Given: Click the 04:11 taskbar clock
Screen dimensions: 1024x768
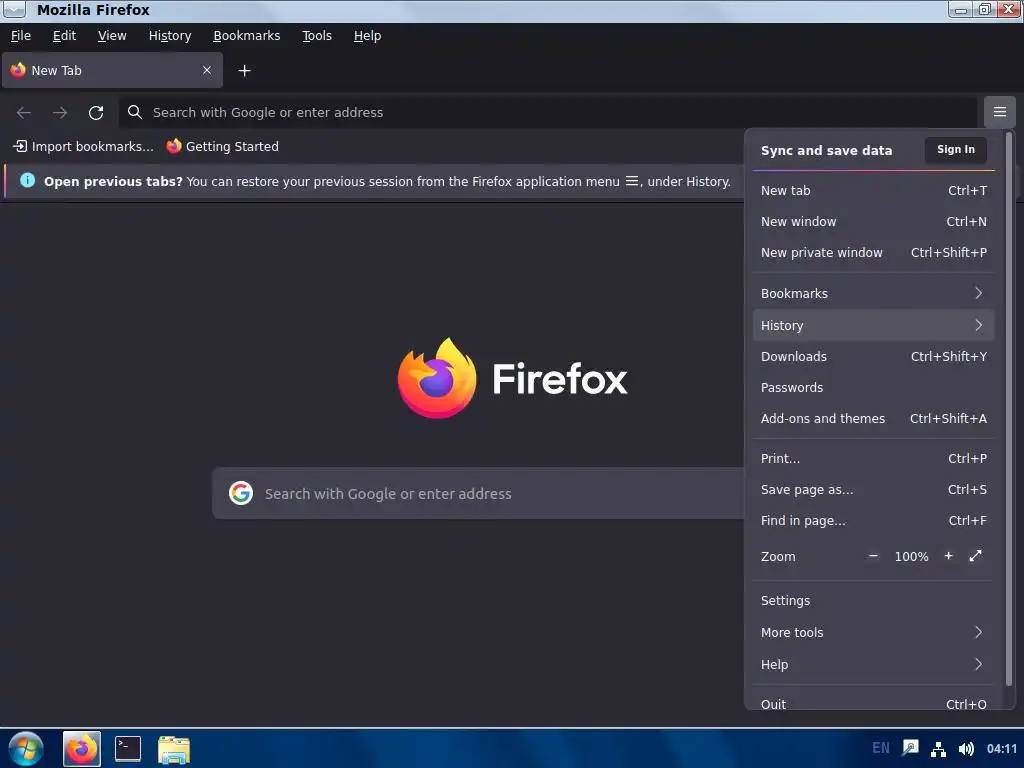Looking at the screenshot, I should click(1001, 748).
